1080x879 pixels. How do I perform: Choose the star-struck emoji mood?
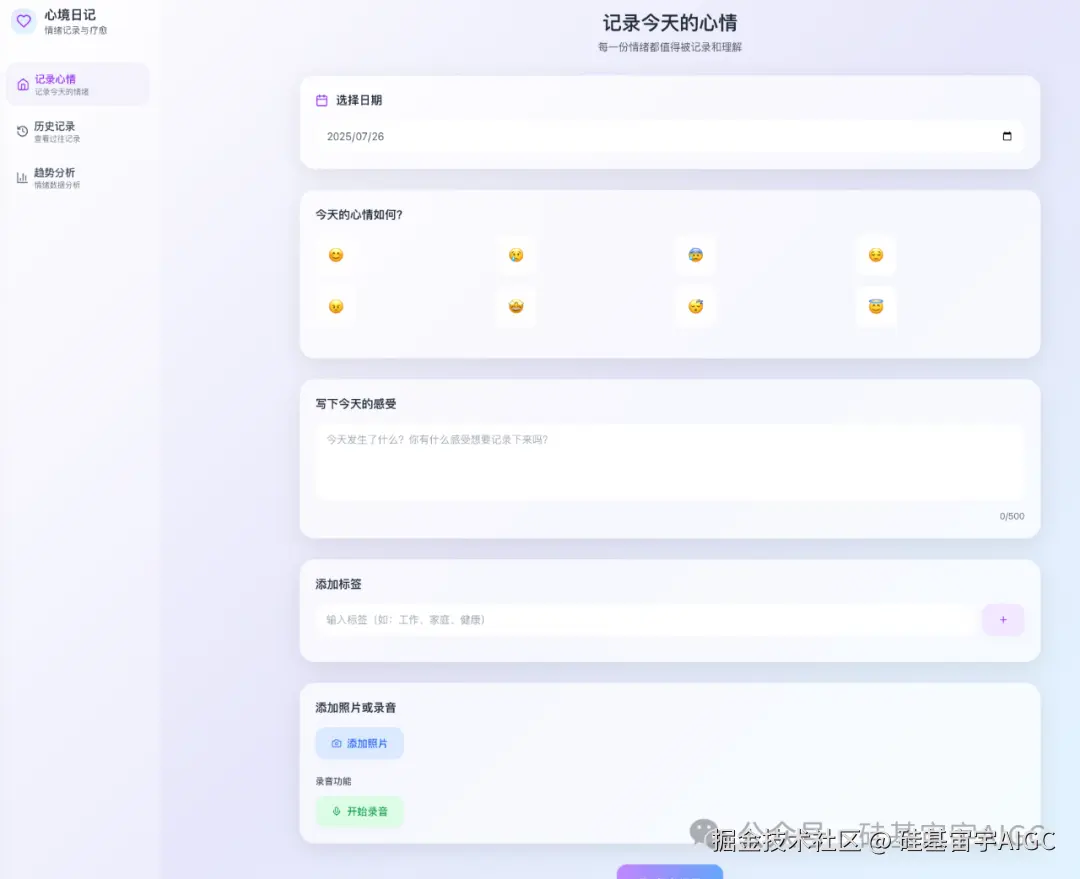click(516, 307)
